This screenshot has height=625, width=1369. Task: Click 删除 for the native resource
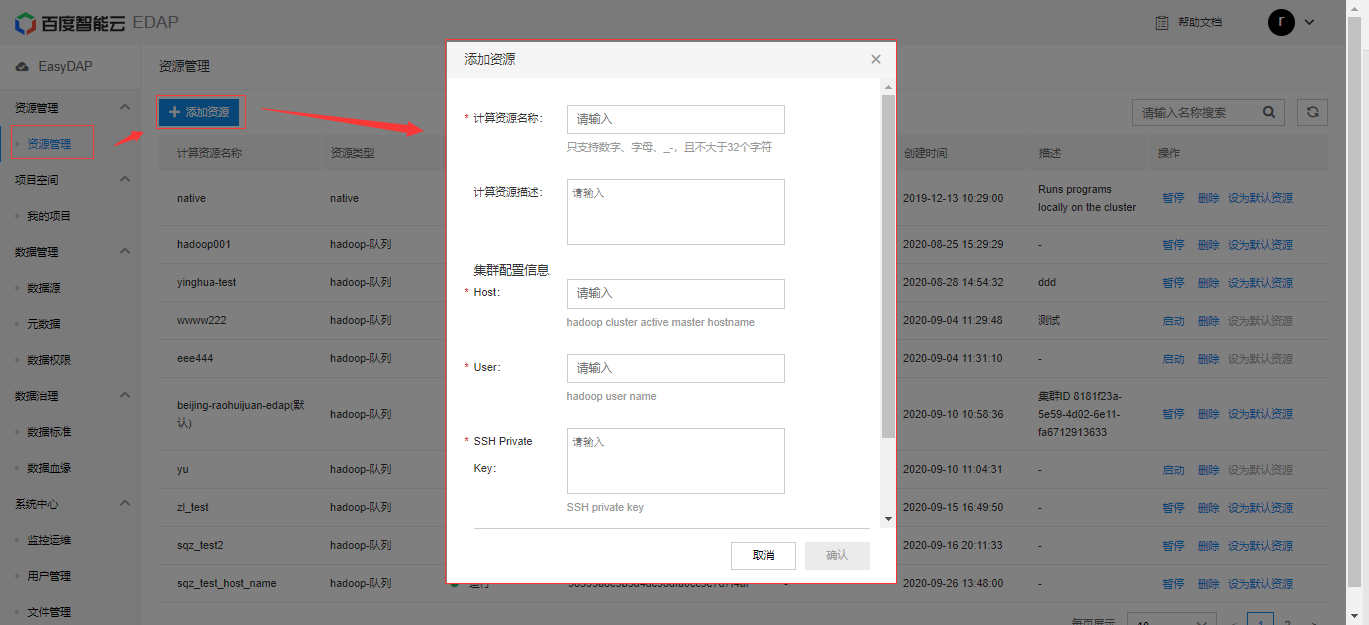[x=1208, y=198]
